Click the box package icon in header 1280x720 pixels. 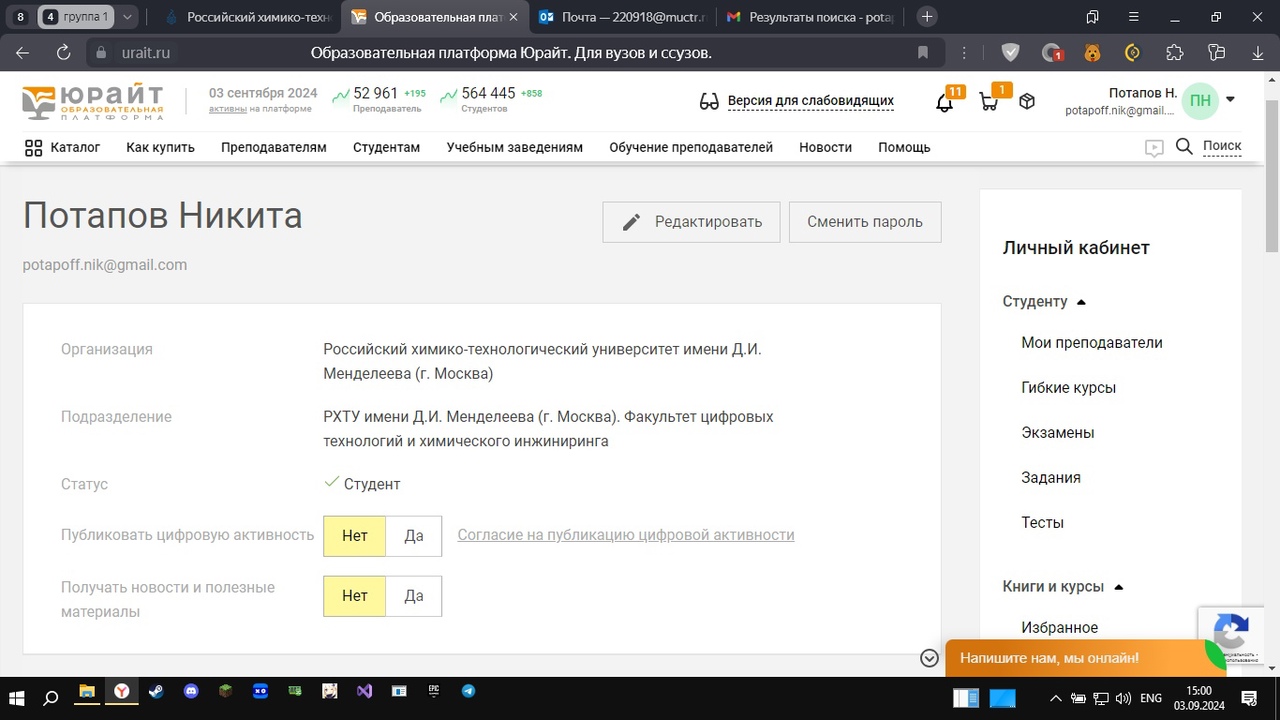click(1027, 101)
